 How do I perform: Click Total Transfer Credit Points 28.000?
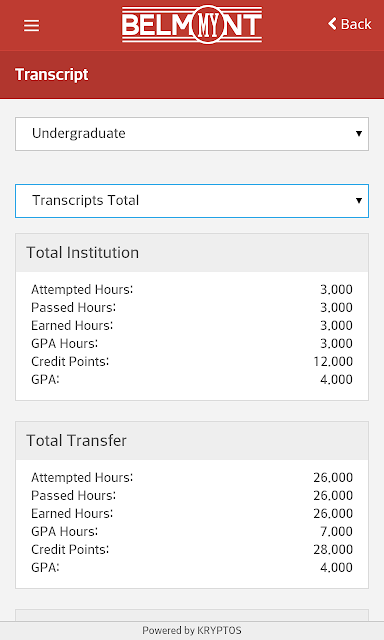click(x=333, y=549)
